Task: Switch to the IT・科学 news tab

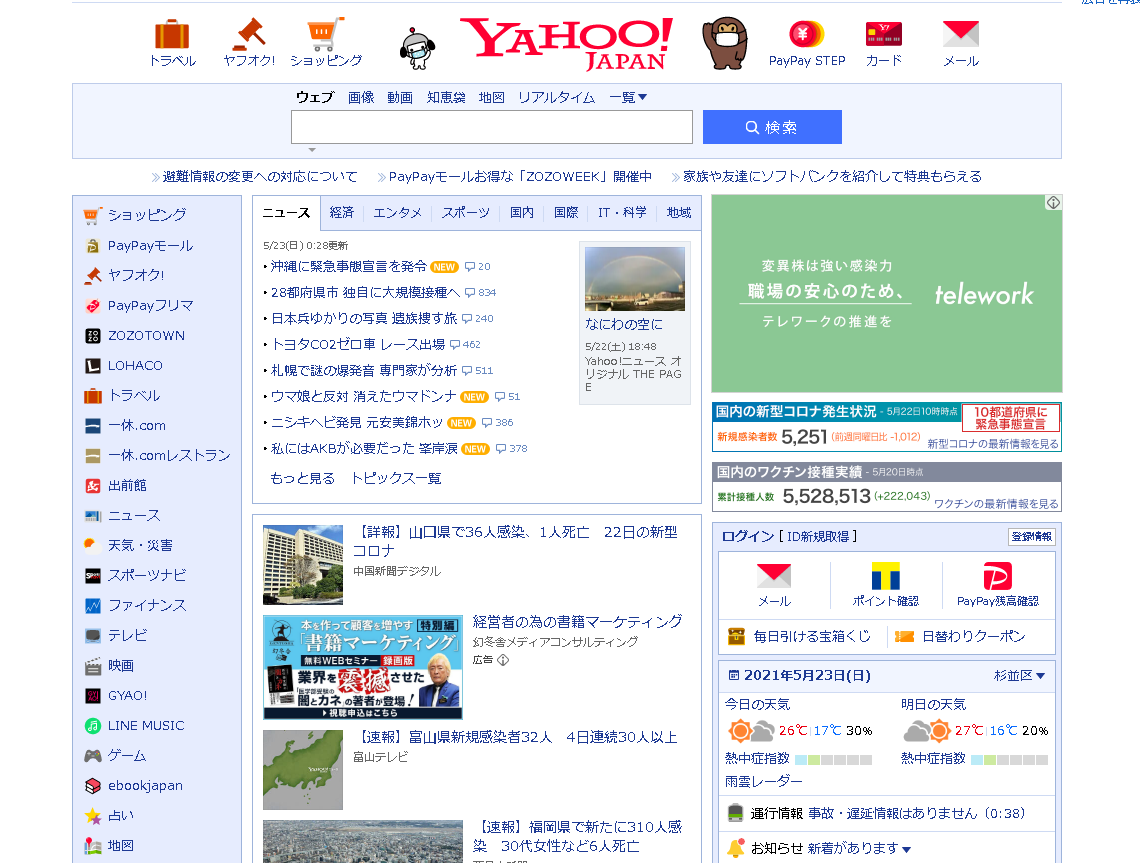Action: (622, 212)
